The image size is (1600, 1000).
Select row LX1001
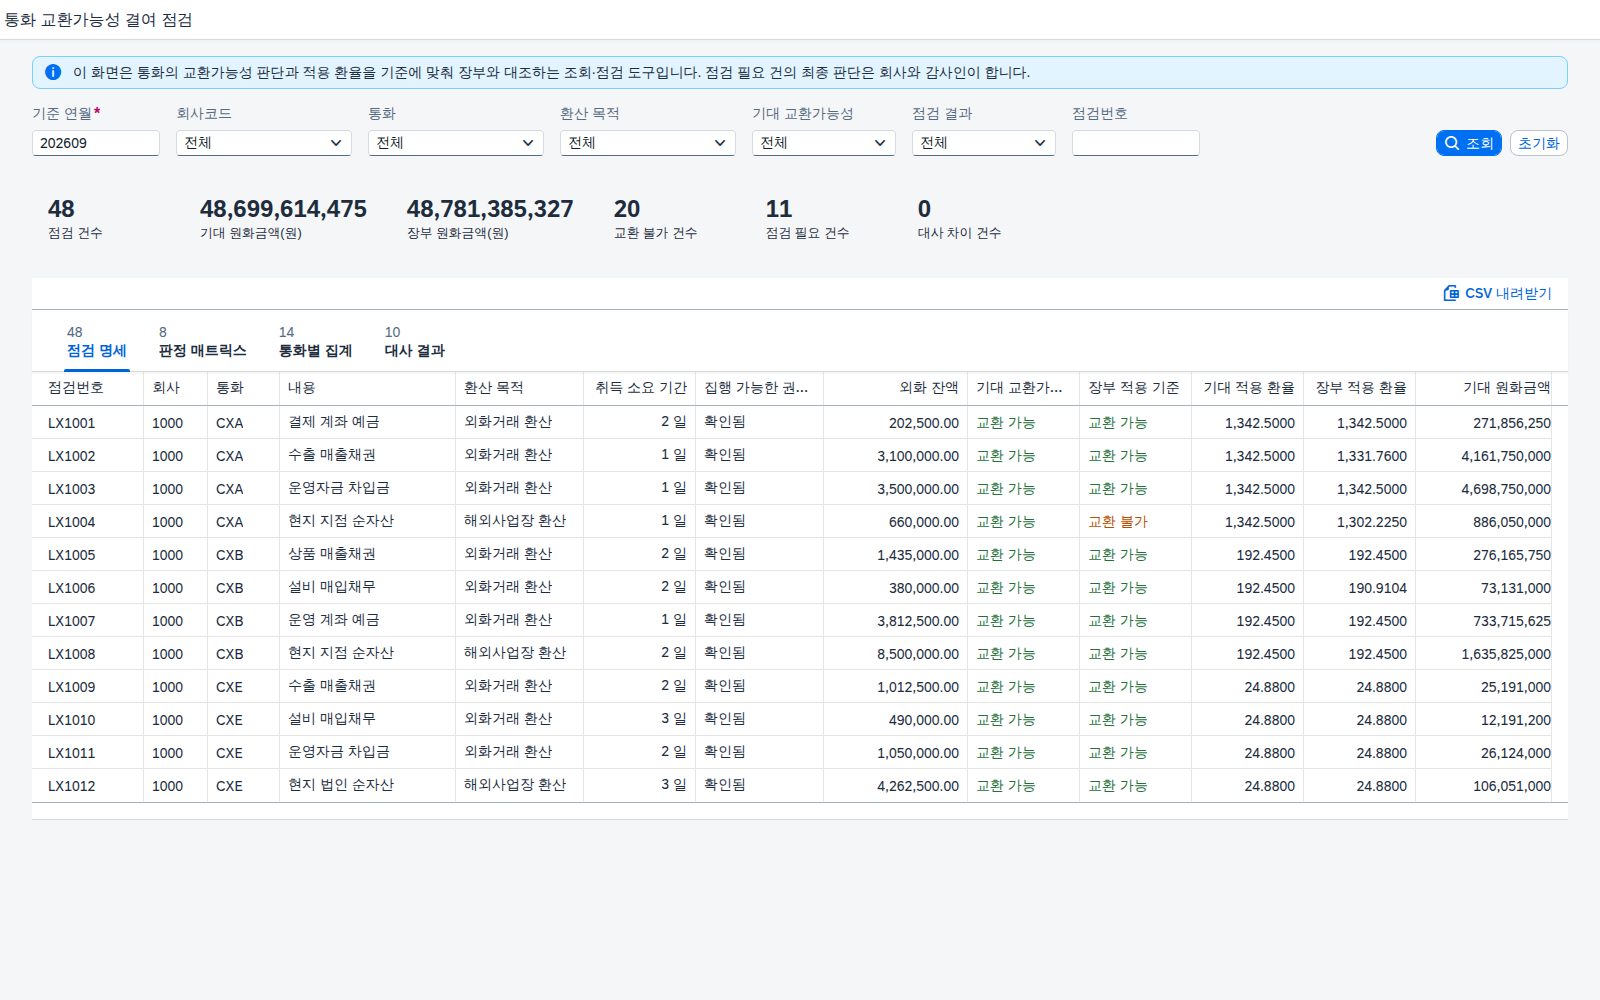click(800, 423)
